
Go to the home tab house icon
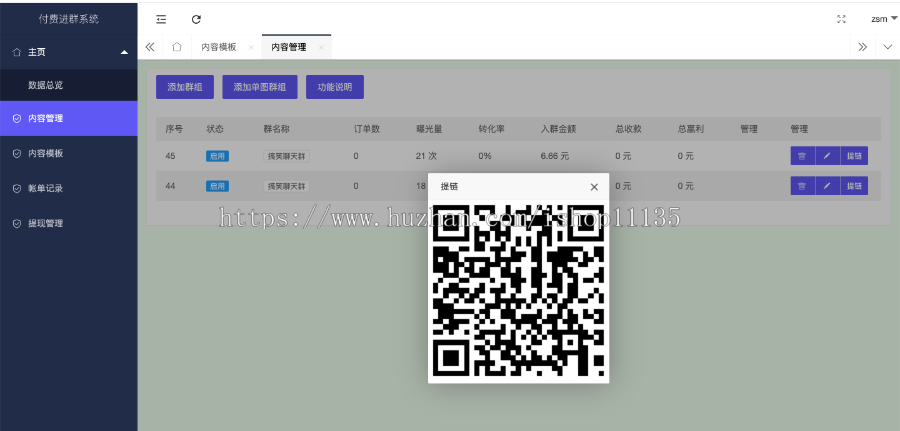[177, 47]
